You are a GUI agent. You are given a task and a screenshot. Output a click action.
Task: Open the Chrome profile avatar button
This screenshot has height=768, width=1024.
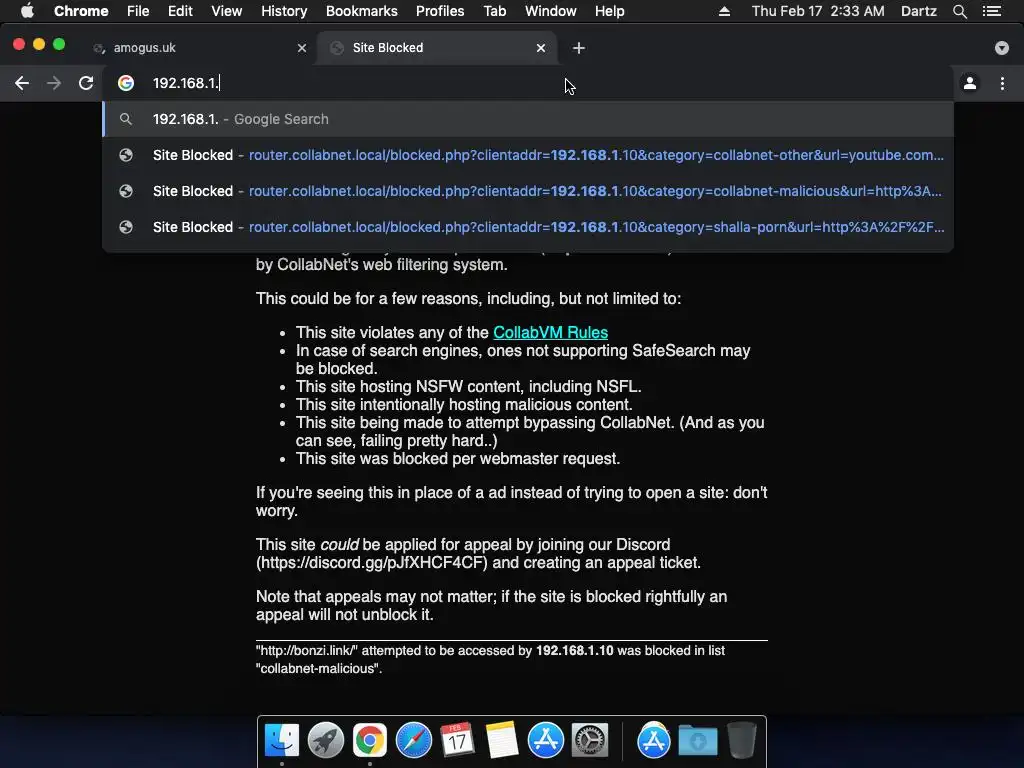coord(970,83)
